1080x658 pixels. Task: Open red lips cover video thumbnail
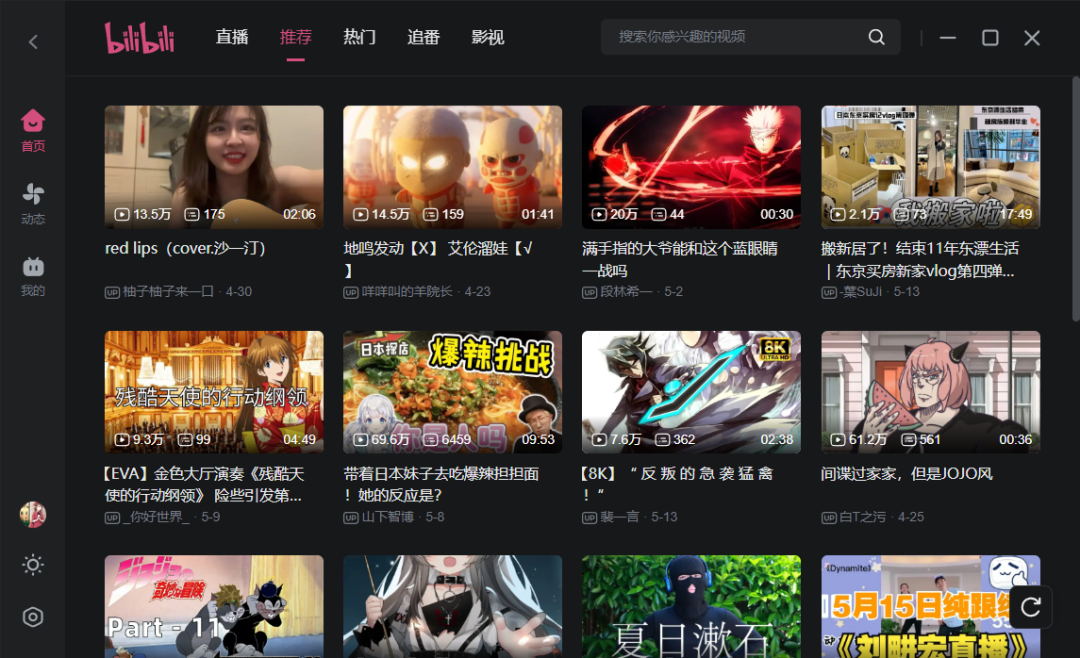pyautogui.click(x=214, y=167)
